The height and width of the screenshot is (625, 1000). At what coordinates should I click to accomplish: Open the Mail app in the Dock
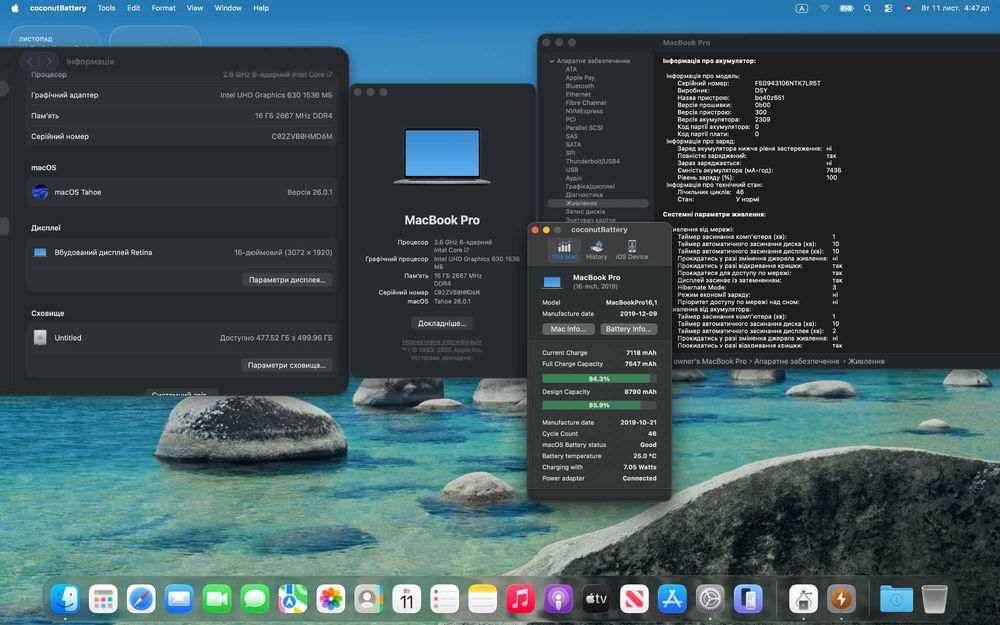179,599
